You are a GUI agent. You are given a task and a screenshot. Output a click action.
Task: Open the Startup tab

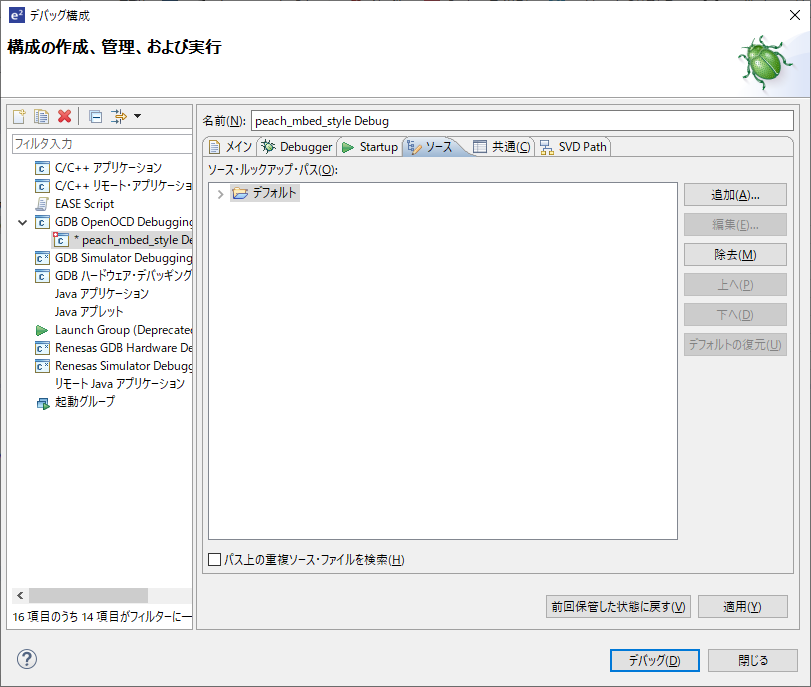click(370, 147)
